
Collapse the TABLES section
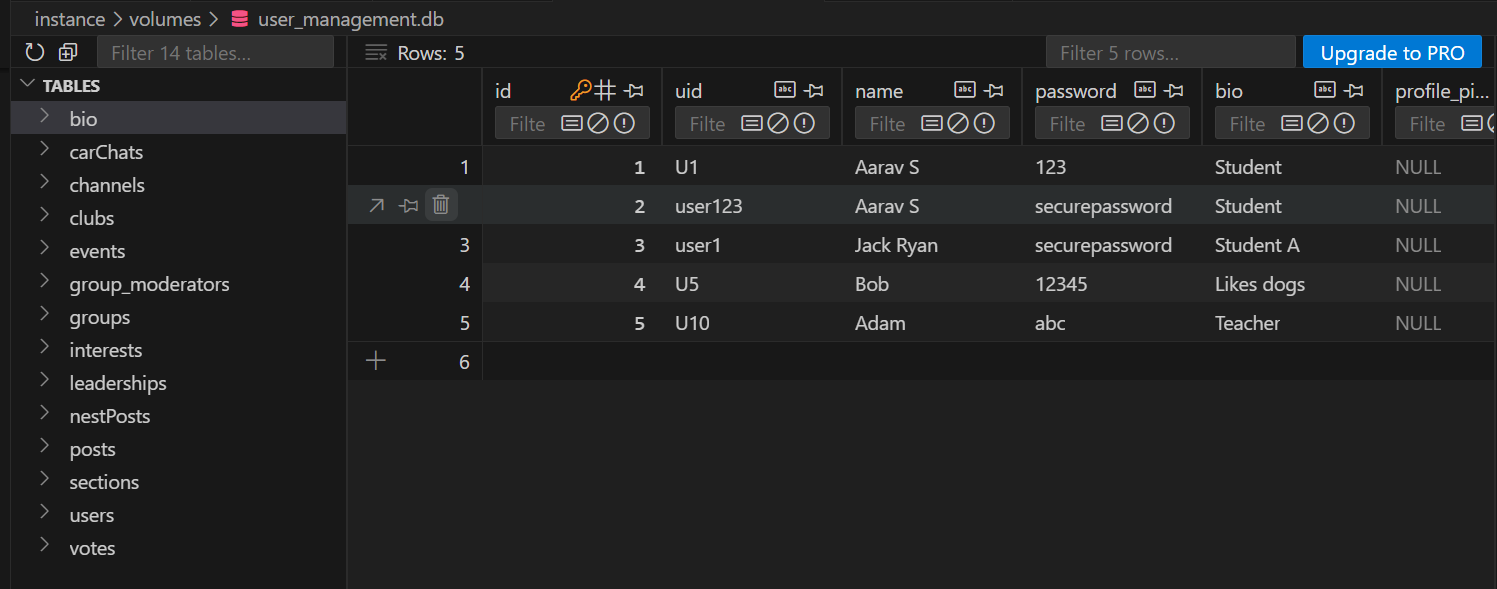[27, 86]
